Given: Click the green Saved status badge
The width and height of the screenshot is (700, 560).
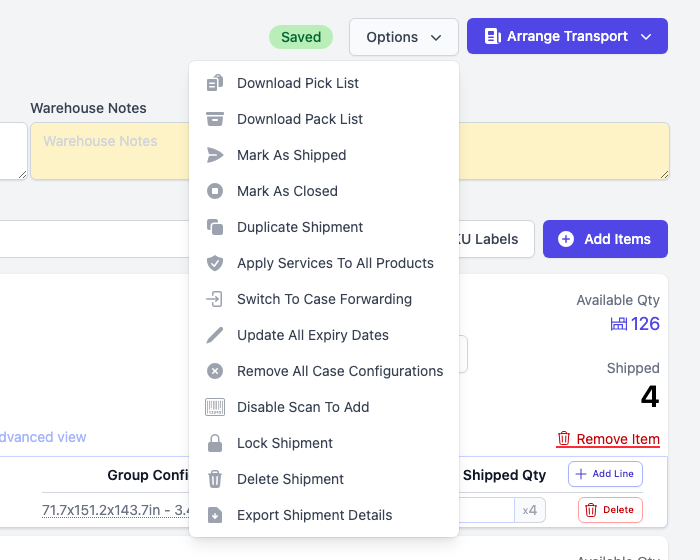Looking at the screenshot, I should click(301, 37).
